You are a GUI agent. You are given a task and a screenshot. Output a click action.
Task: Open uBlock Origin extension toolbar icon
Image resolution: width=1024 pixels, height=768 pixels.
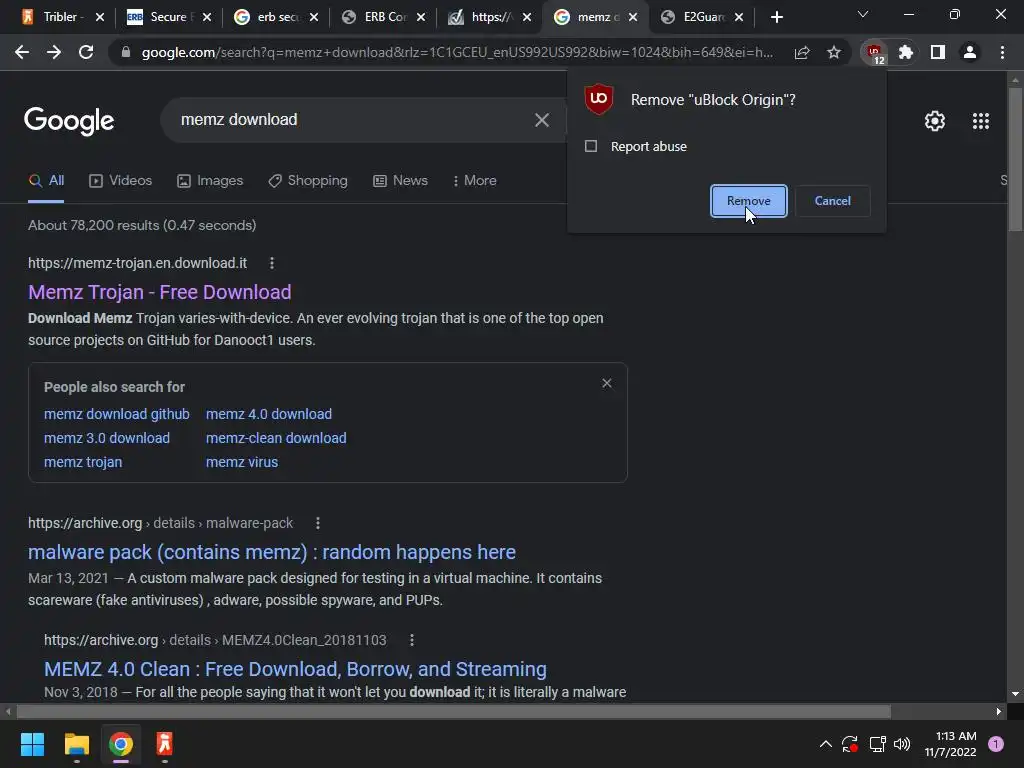(x=874, y=52)
